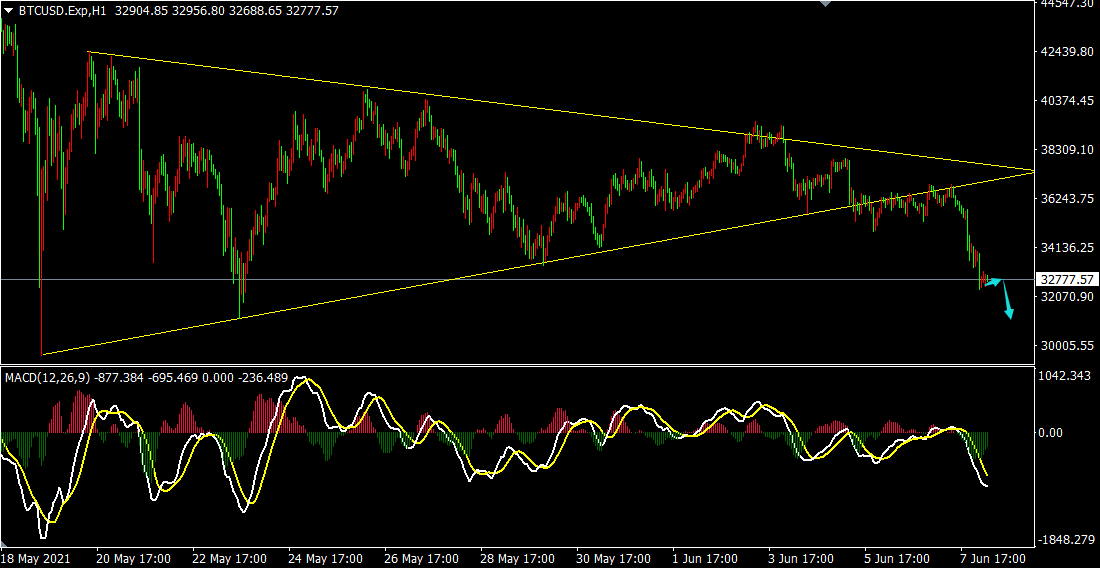Open the dropdown arrow beside BTCUSD.Exp,H1
The height and width of the screenshot is (568, 1100).
pos(9,11)
